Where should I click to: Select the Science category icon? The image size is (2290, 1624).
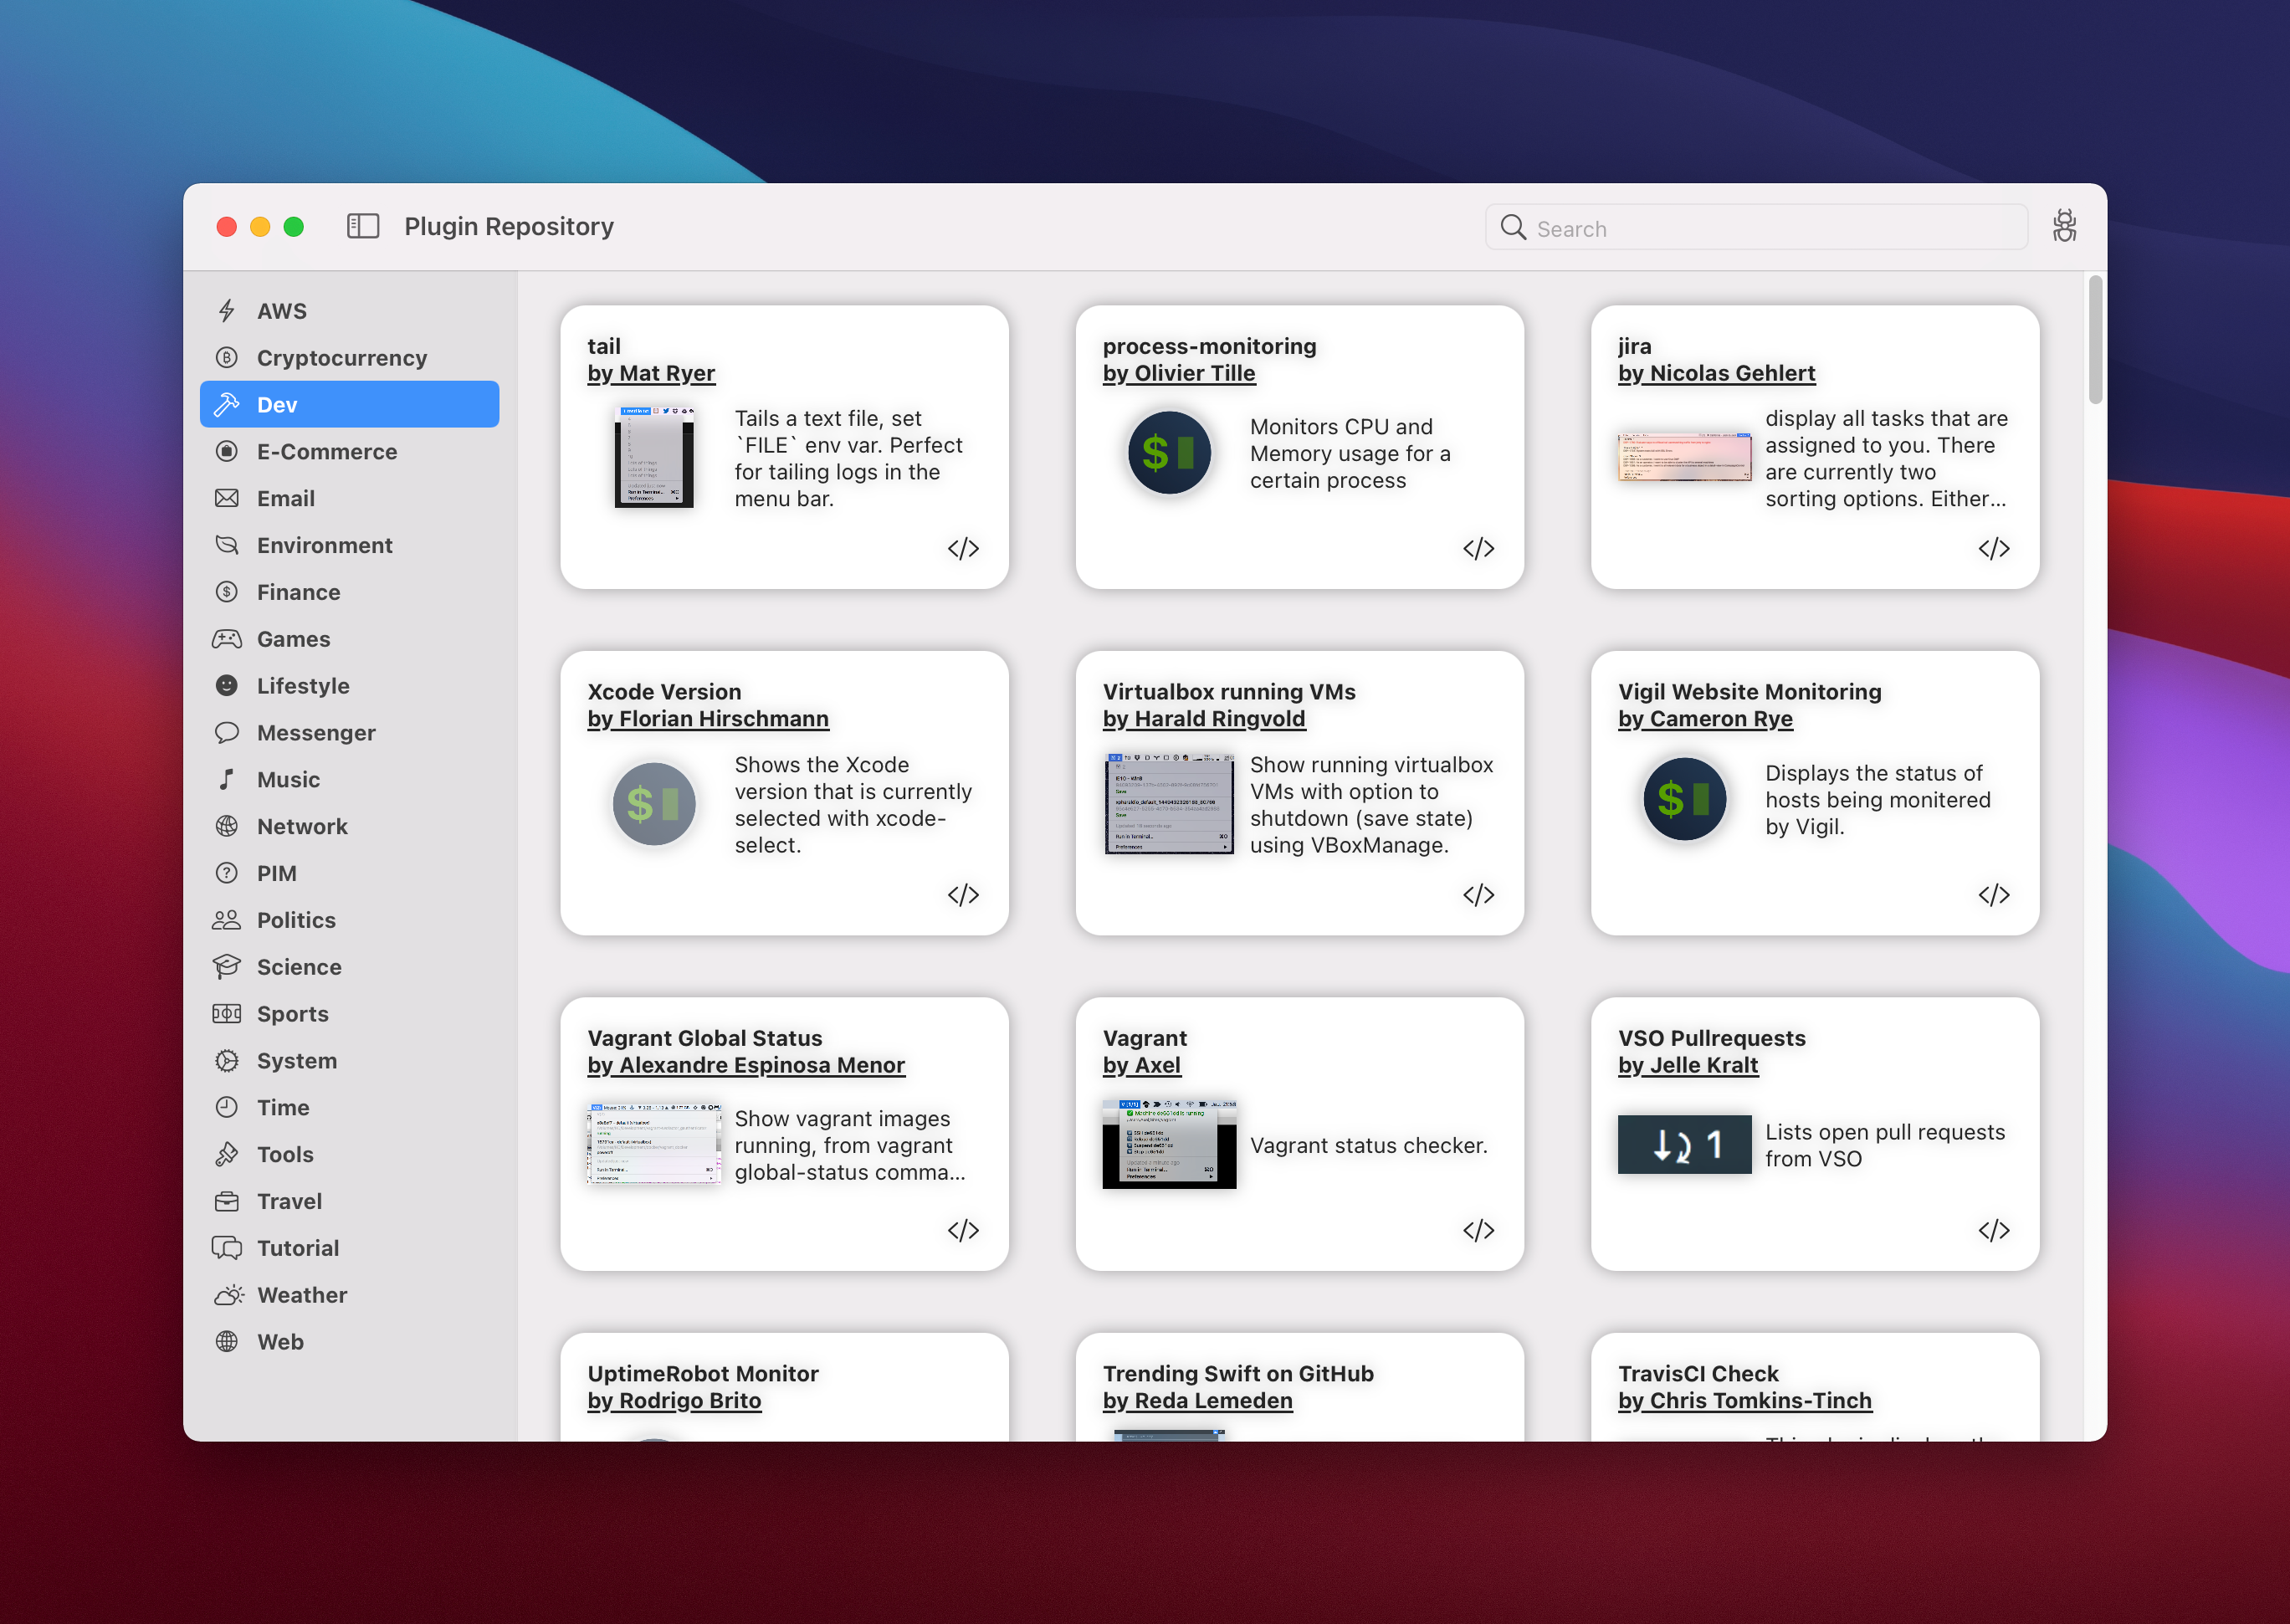point(230,966)
